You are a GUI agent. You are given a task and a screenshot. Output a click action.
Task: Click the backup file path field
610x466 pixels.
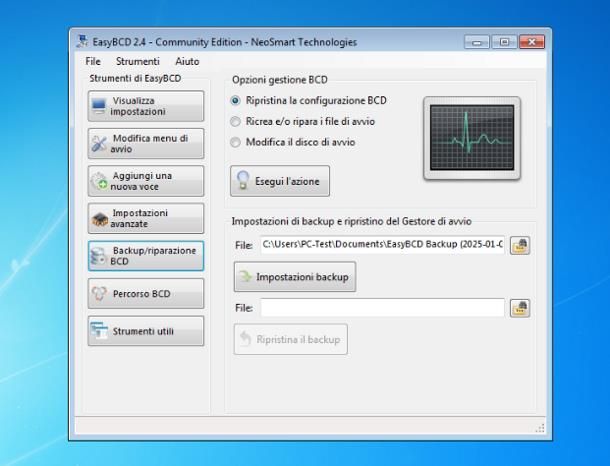click(382, 245)
